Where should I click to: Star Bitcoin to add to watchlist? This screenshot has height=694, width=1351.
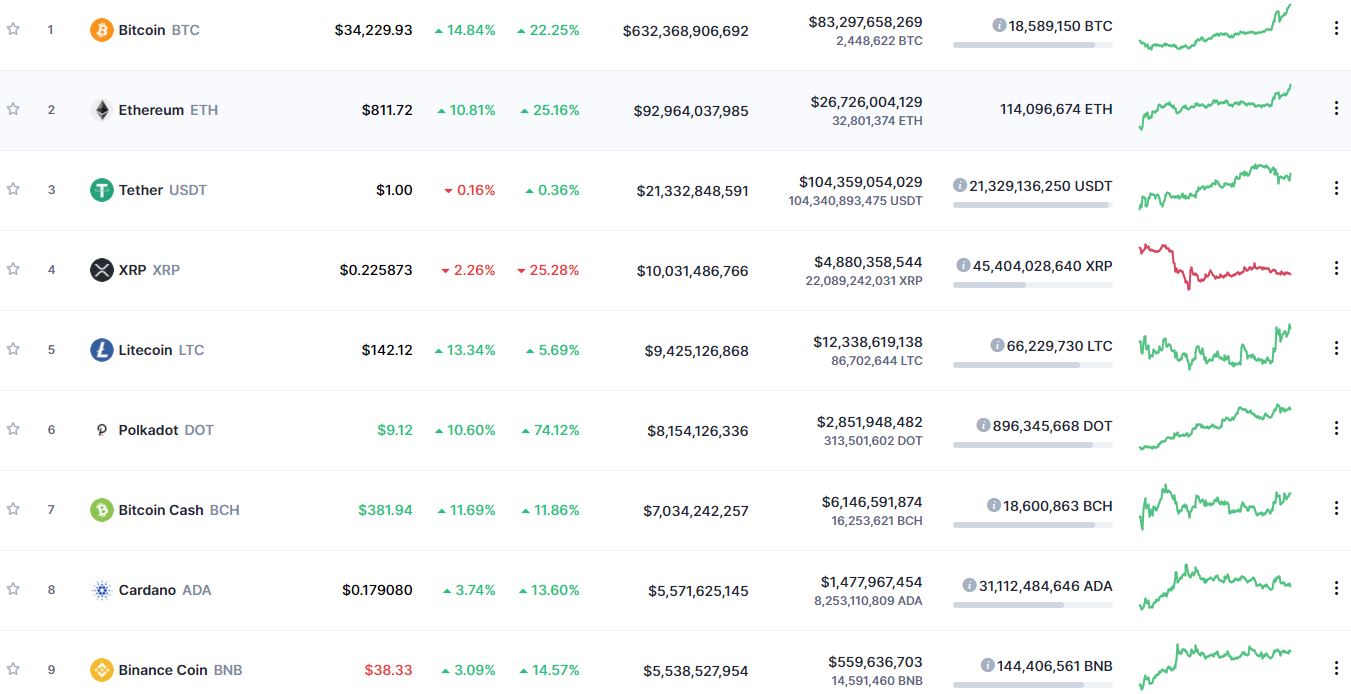(x=13, y=29)
